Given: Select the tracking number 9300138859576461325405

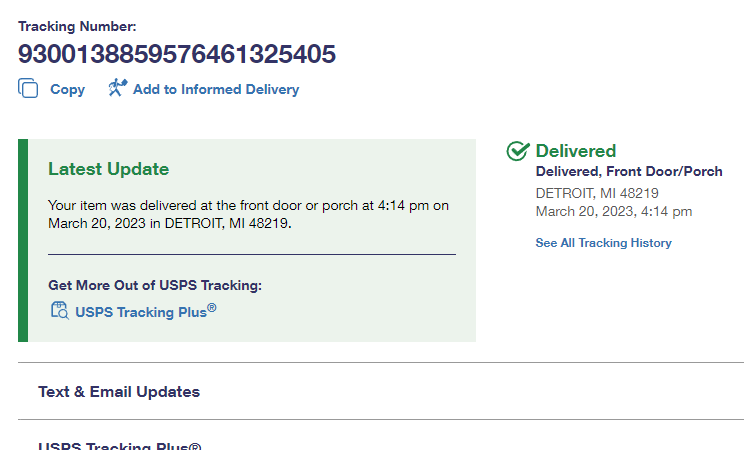Looking at the screenshot, I should 177,54.
